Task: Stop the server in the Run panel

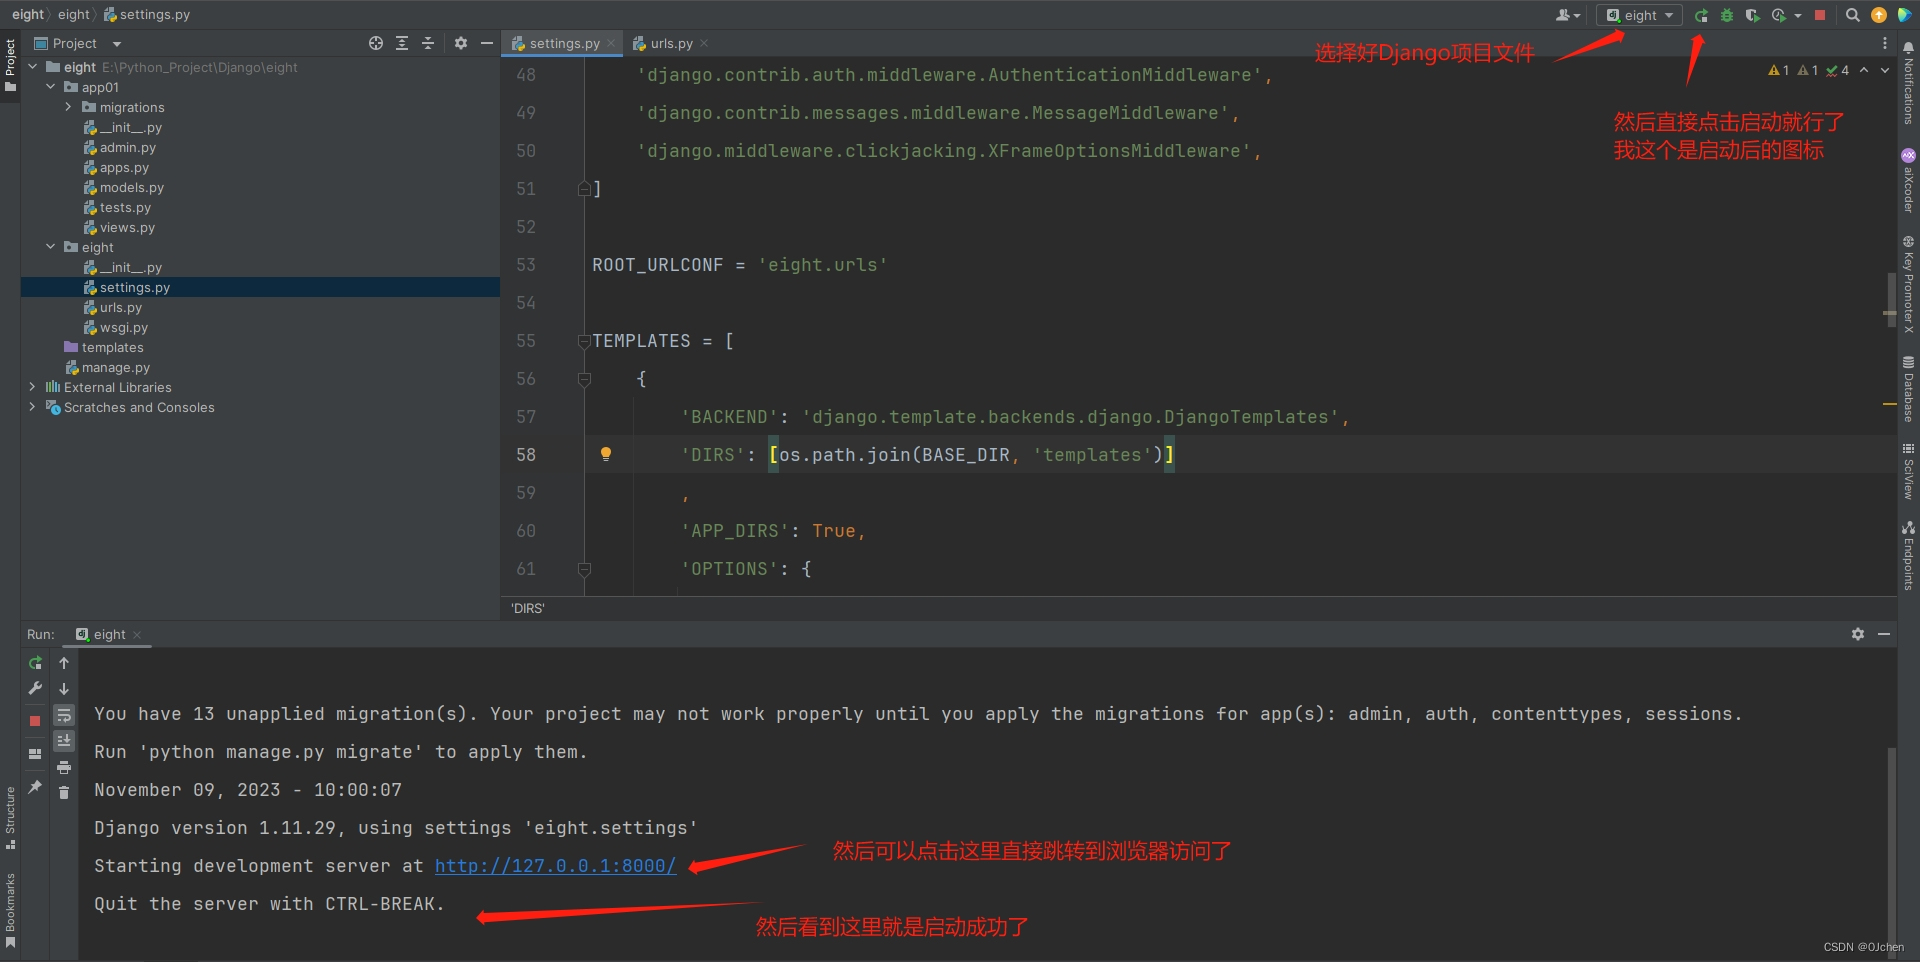Action: pyautogui.click(x=35, y=720)
